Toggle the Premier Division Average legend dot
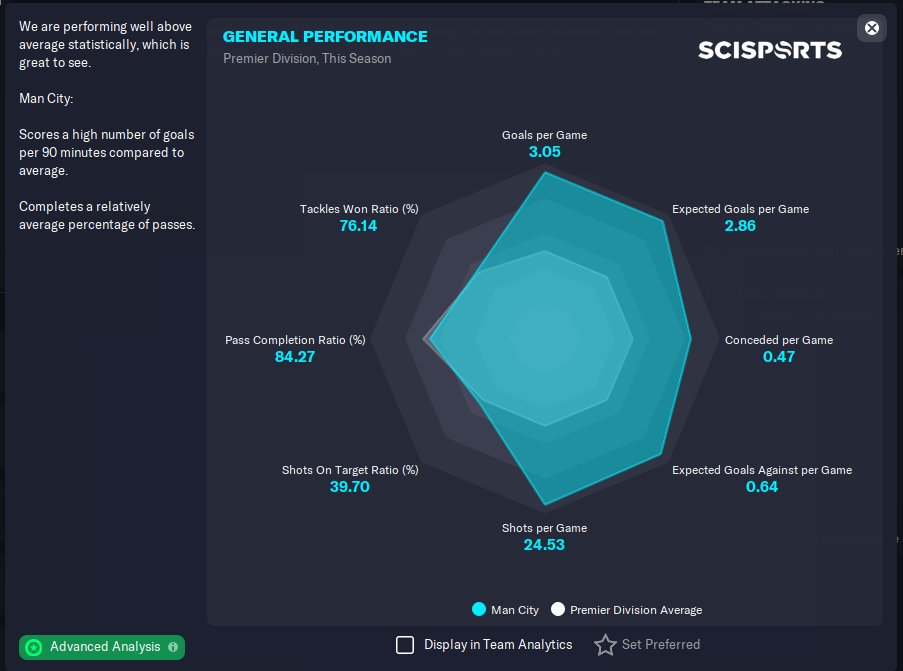Image resolution: width=903 pixels, height=671 pixels. (557, 609)
